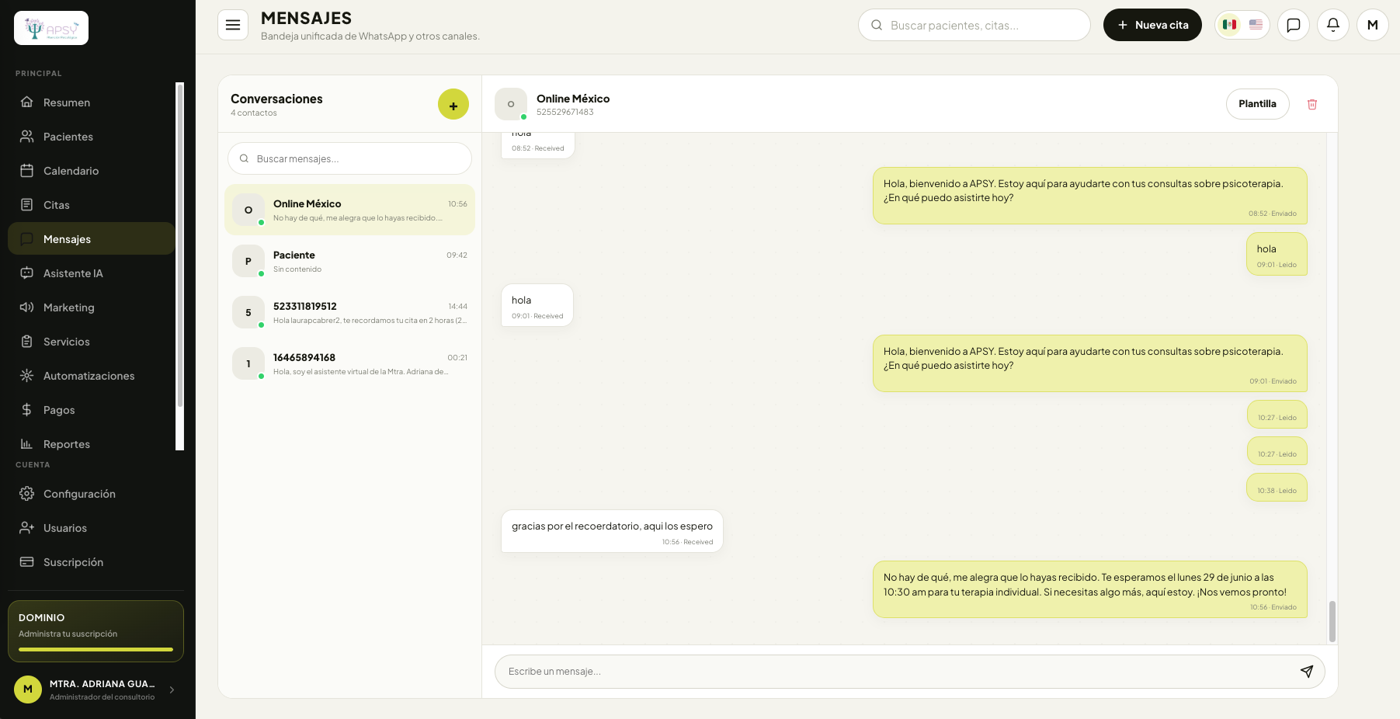
Task: Click the Mensajes speech bubble icon
Action: click(x=27, y=238)
